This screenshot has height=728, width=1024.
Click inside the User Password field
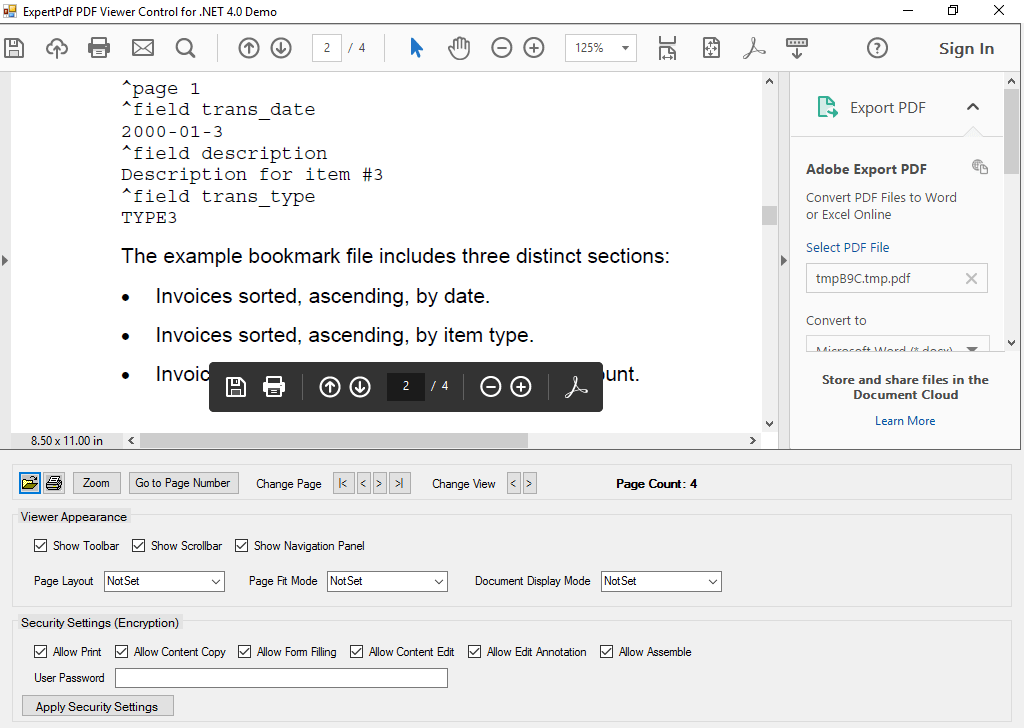tap(281, 677)
